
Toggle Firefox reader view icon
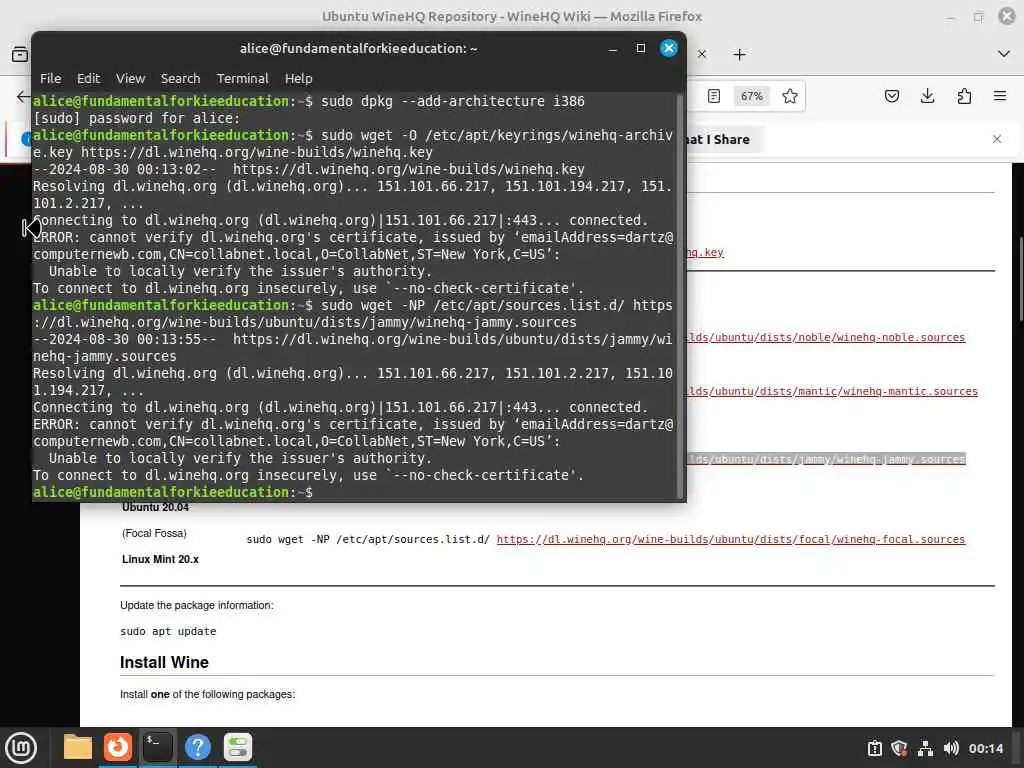pyautogui.click(x=714, y=96)
